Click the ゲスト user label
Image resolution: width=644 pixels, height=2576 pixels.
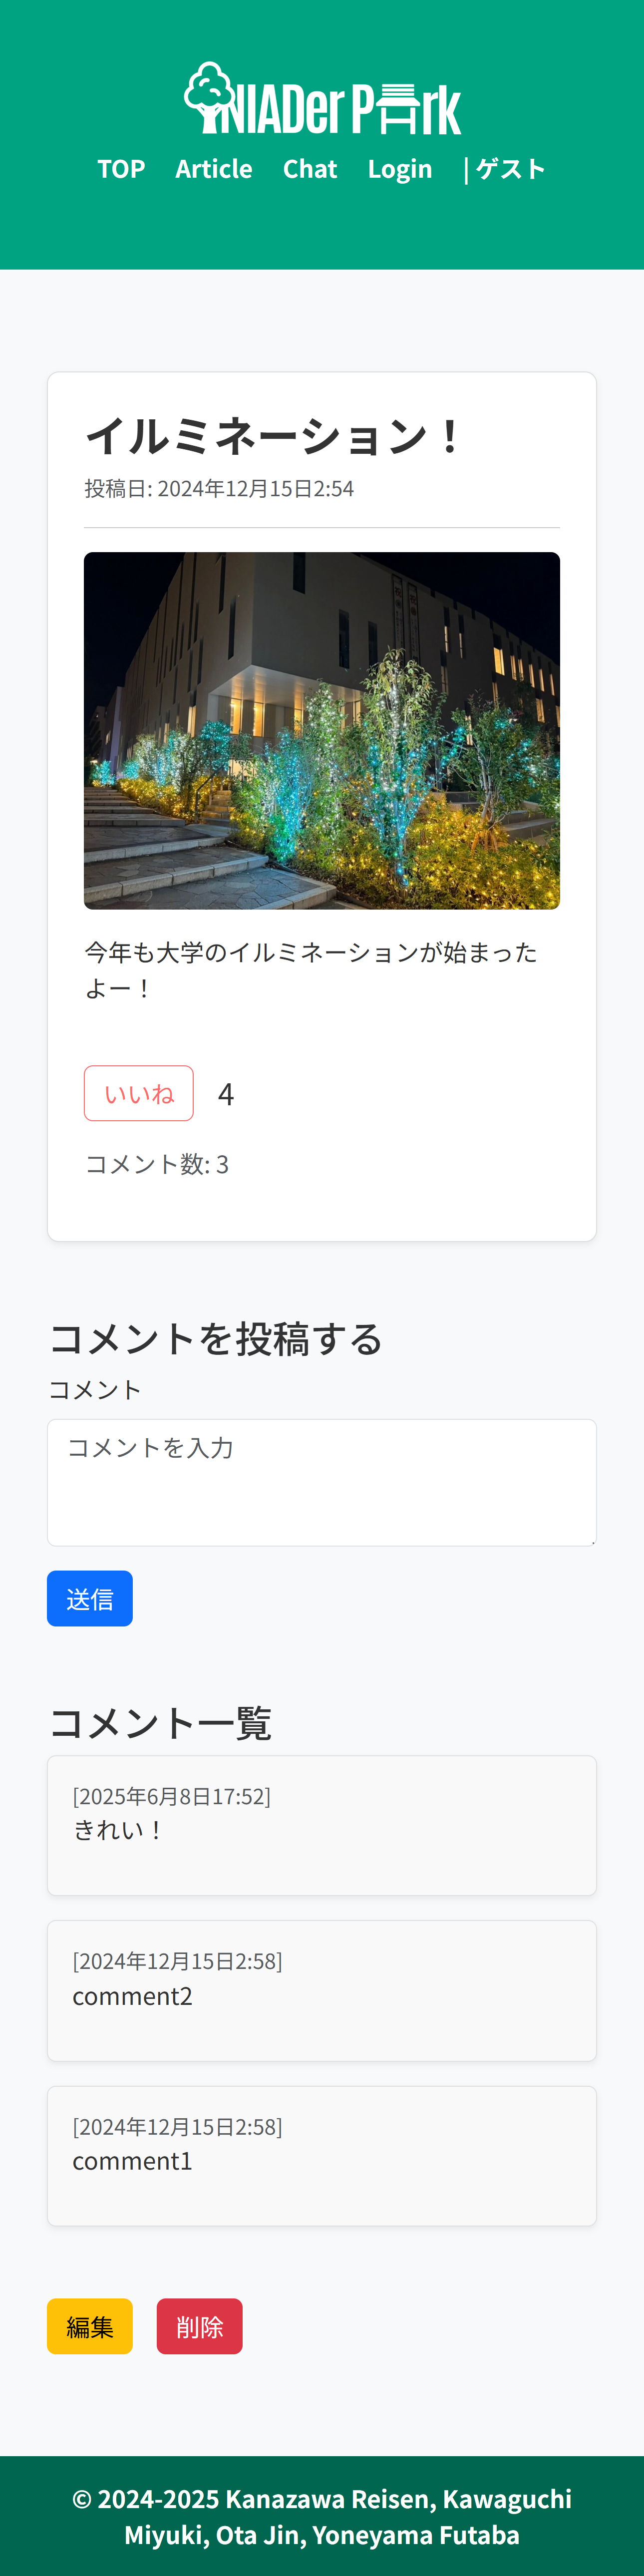click(x=511, y=169)
